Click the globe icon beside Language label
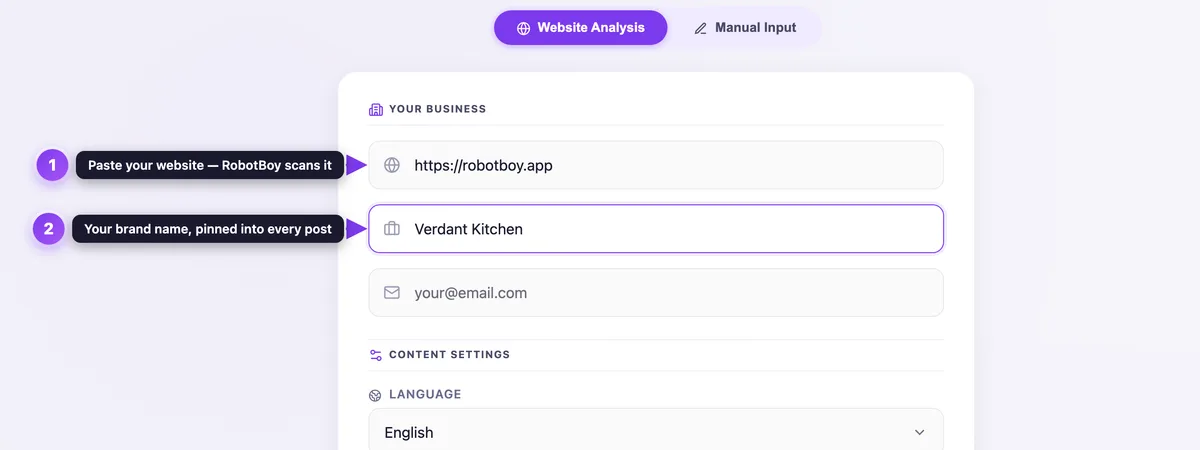 375,395
